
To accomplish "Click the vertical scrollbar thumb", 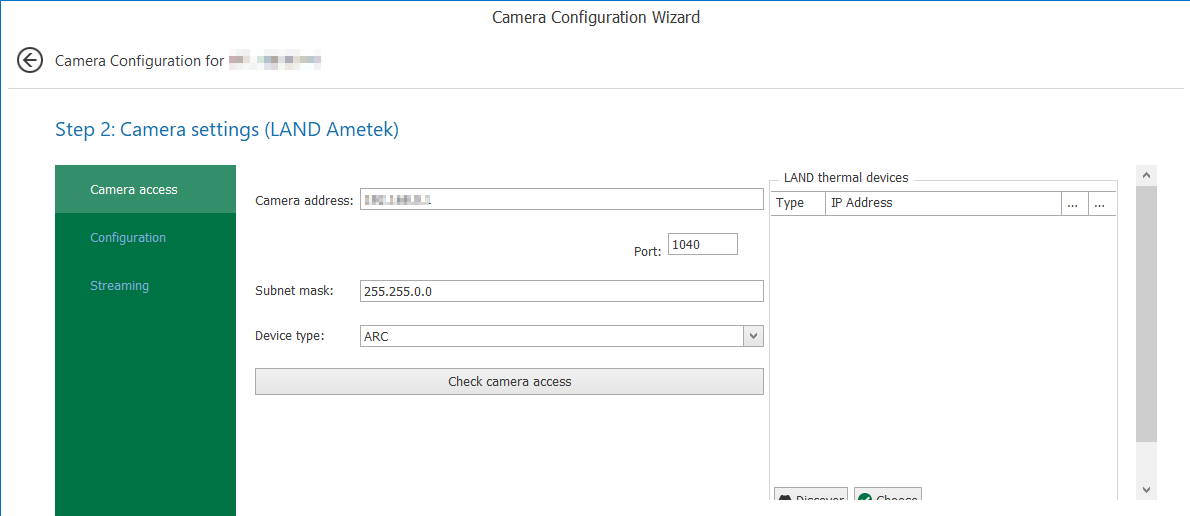I will pos(1146,313).
